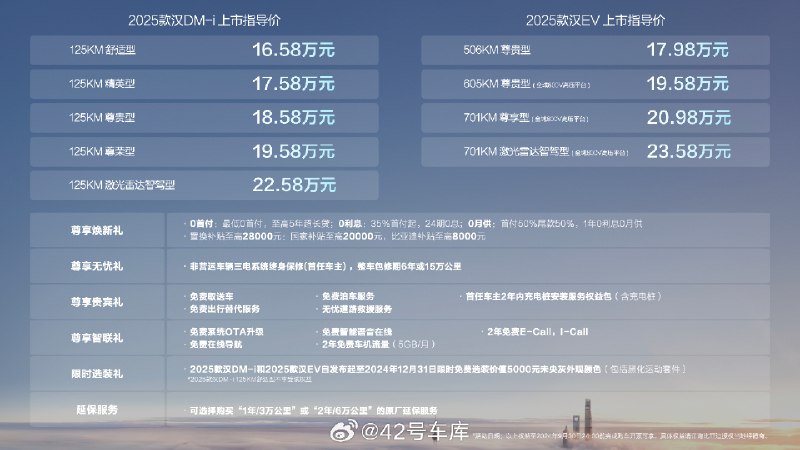The height and width of the screenshot is (450, 800).
Task: Click the 尊享智联礼 row label
Action: (x=97, y=338)
